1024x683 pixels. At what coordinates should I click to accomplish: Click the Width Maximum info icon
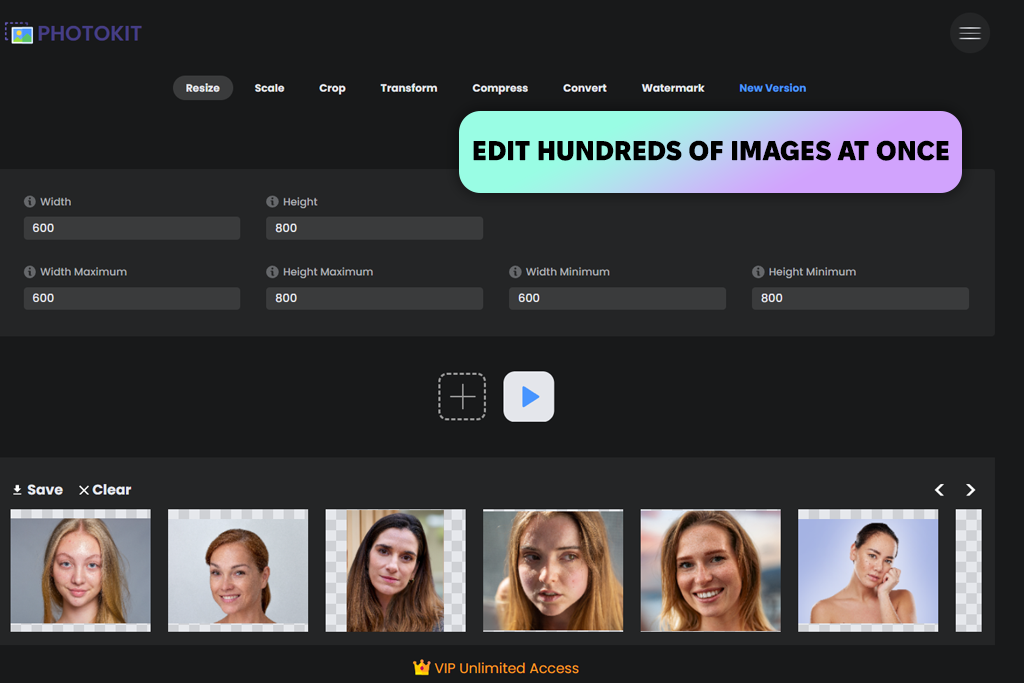[29, 272]
